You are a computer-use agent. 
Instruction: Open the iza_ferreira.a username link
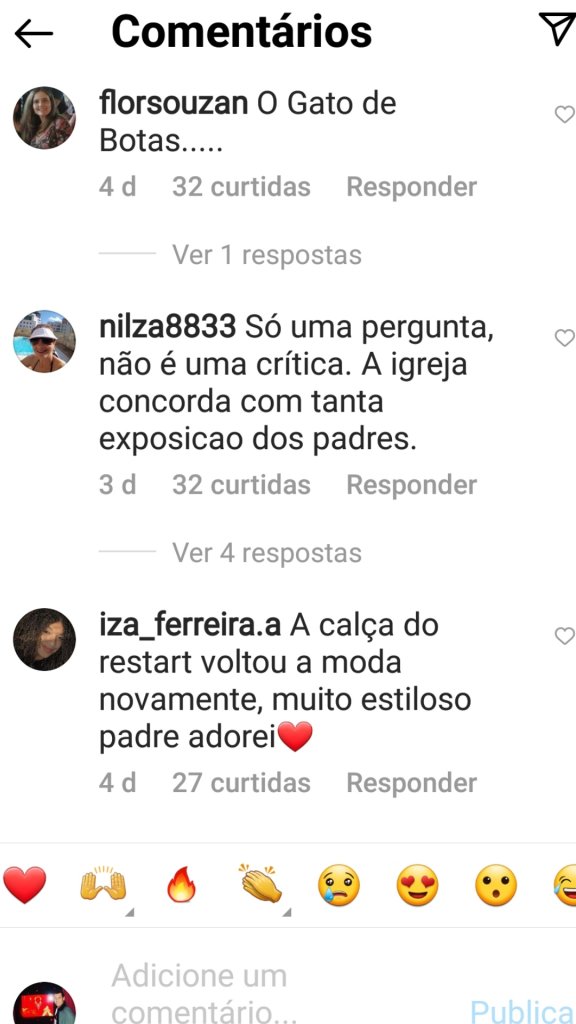pyautogui.click(x=190, y=626)
